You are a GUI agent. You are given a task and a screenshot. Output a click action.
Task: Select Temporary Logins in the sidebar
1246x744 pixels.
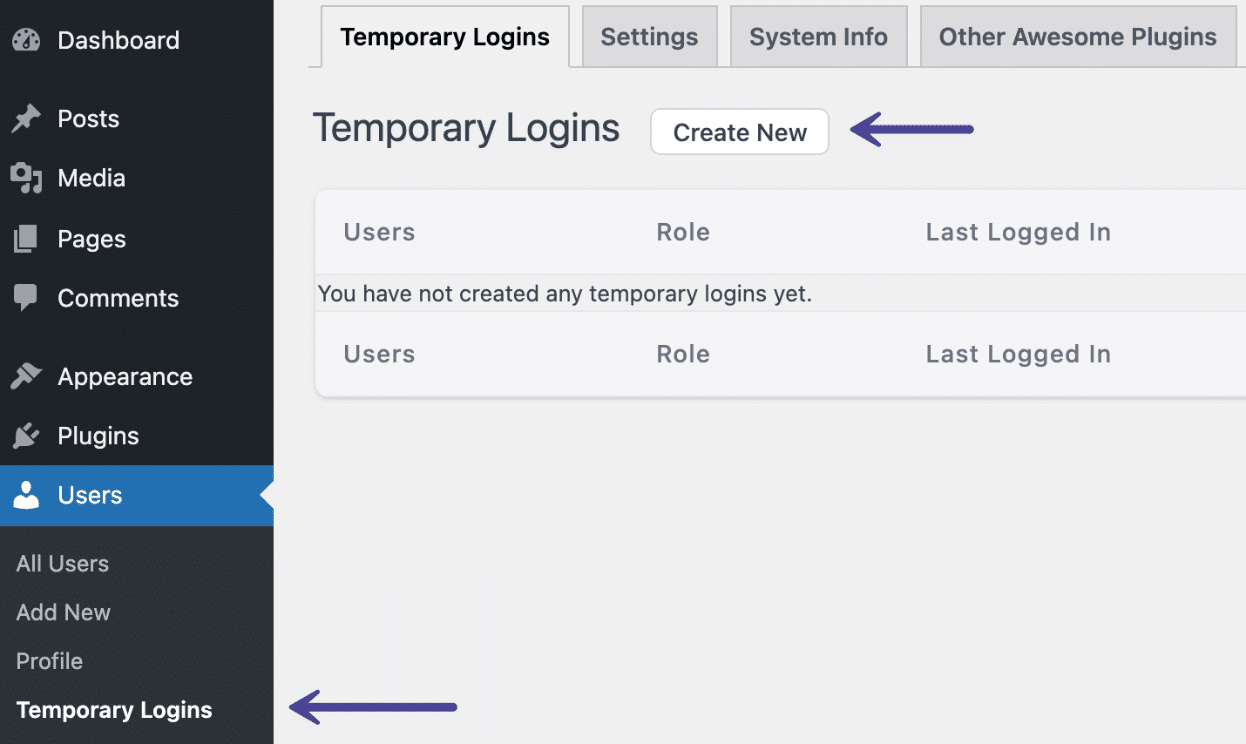[113, 710]
